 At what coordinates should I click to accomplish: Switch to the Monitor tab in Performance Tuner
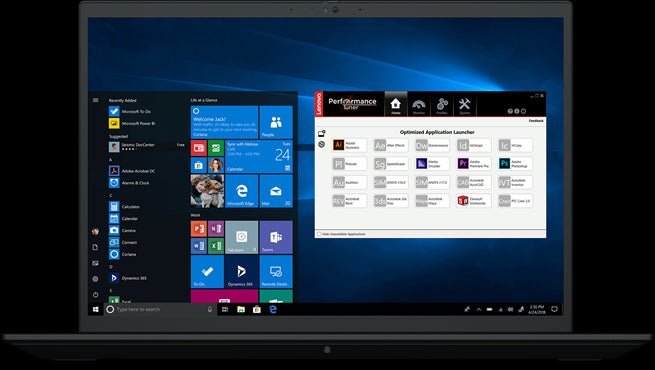[419, 105]
